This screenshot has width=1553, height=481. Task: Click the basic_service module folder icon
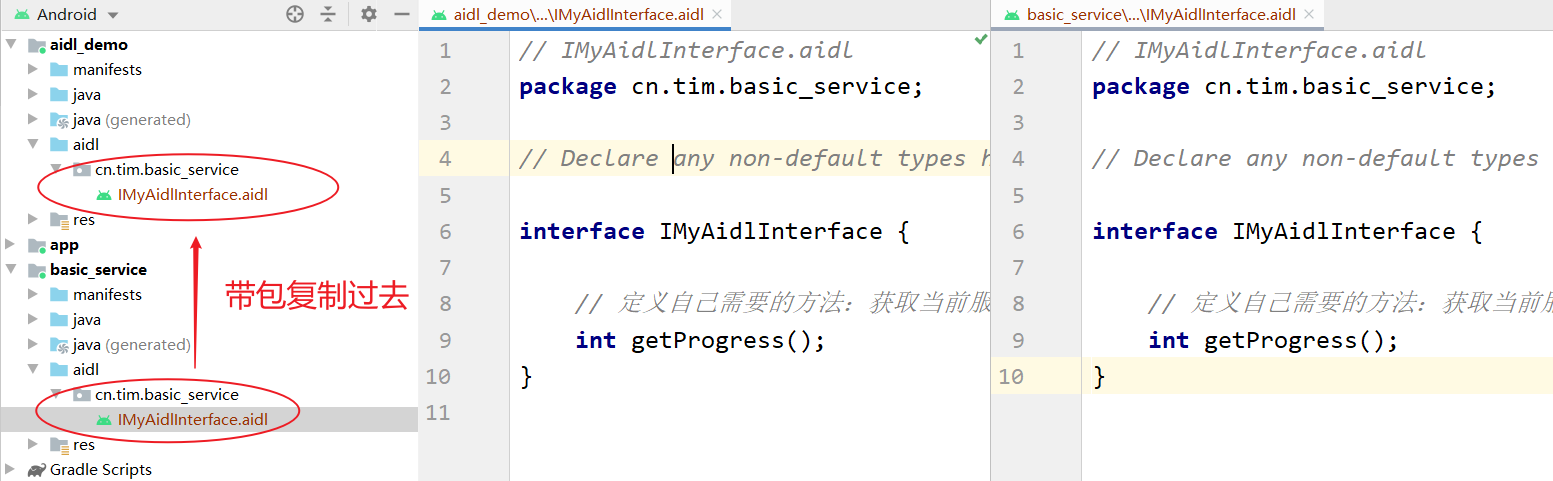coord(37,270)
